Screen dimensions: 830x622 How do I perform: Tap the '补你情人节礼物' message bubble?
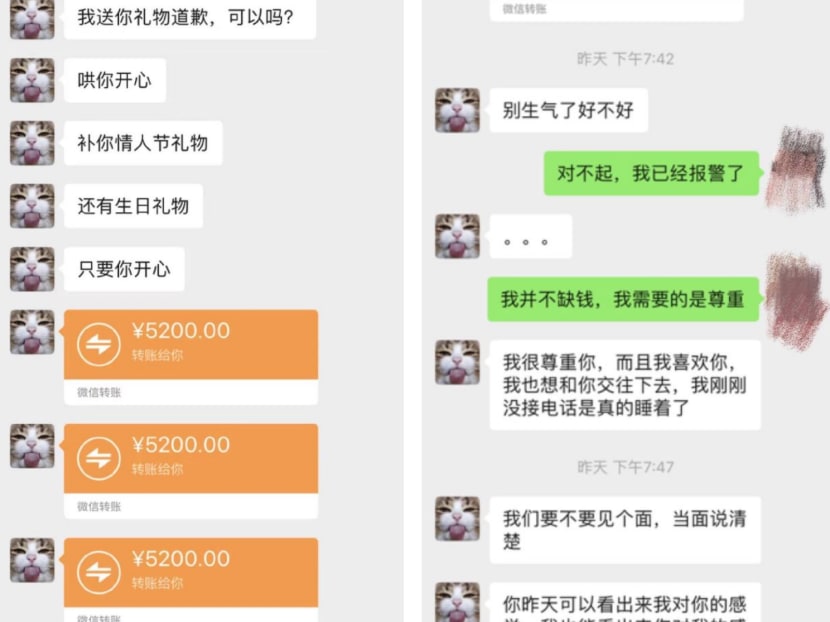pyautogui.click(x=143, y=143)
